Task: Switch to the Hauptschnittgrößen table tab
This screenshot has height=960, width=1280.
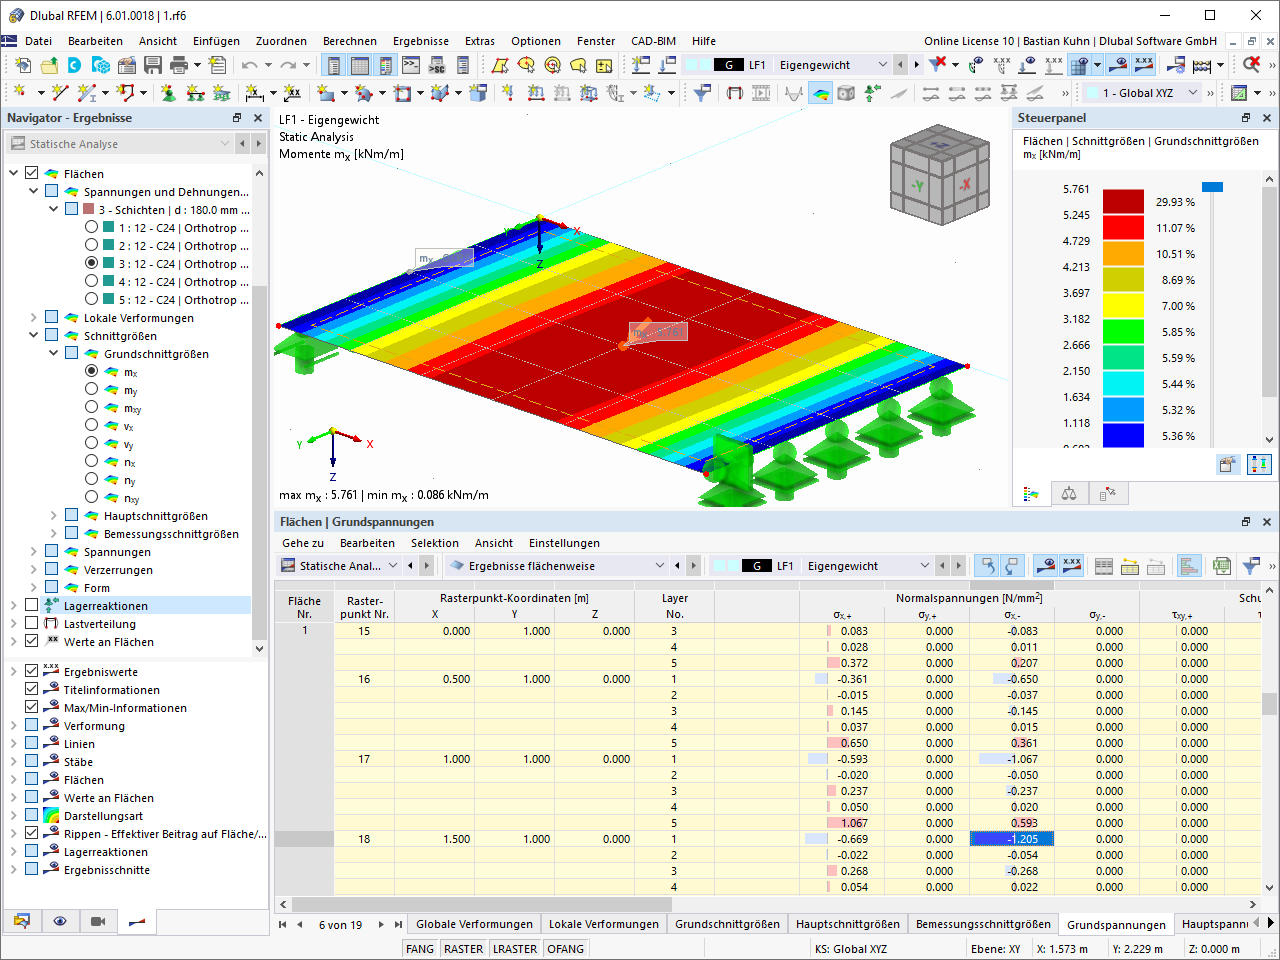Action: click(x=848, y=924)
